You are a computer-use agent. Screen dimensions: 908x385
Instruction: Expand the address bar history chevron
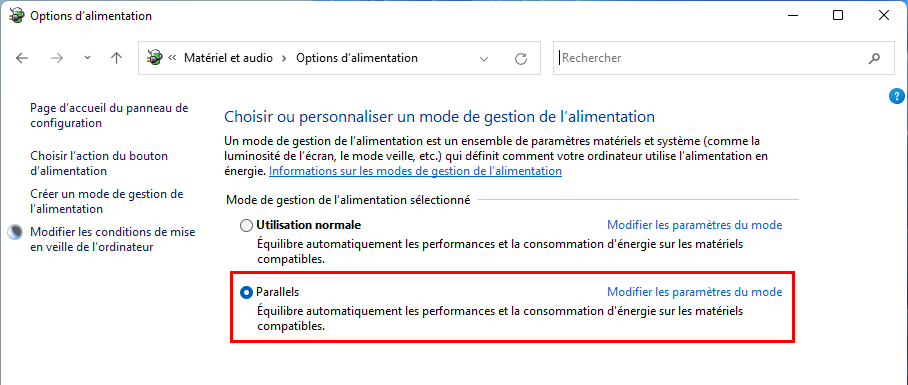pyautogui.click(x=484, y=58)
